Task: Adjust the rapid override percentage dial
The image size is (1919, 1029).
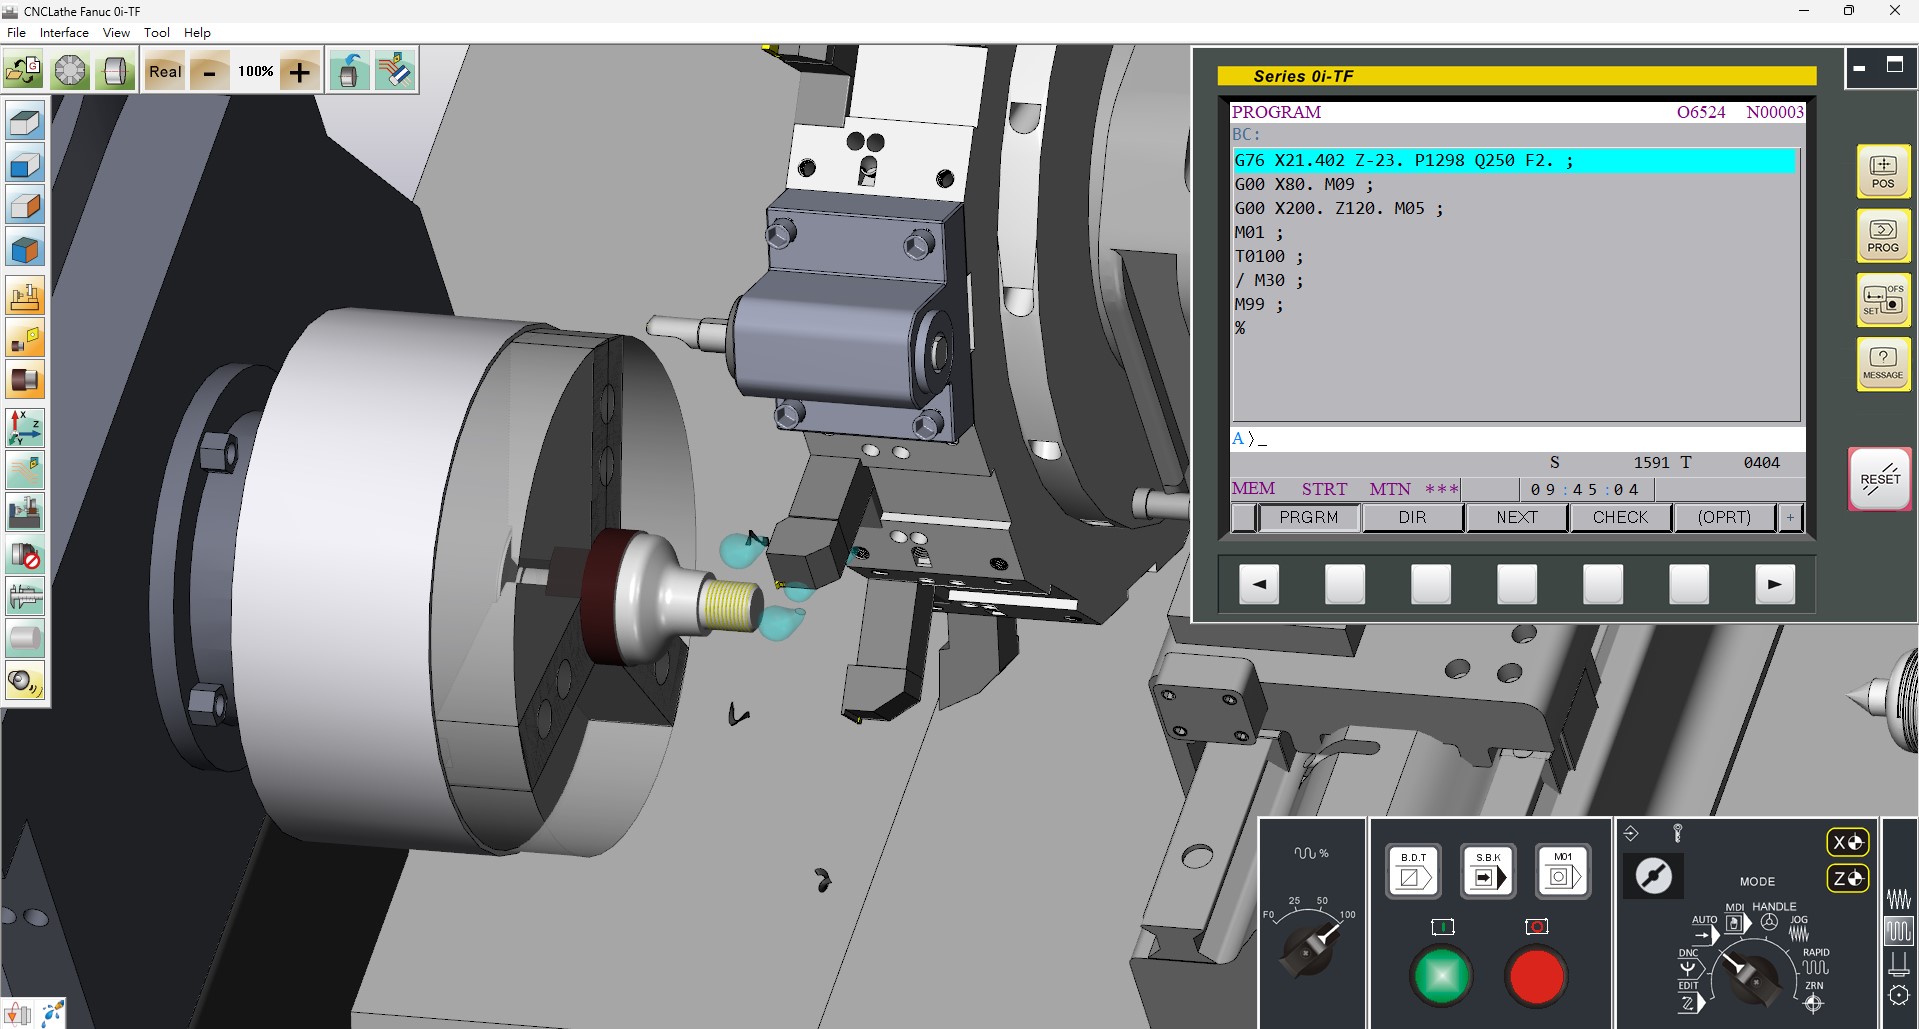Action: (x=1309, y=950)
